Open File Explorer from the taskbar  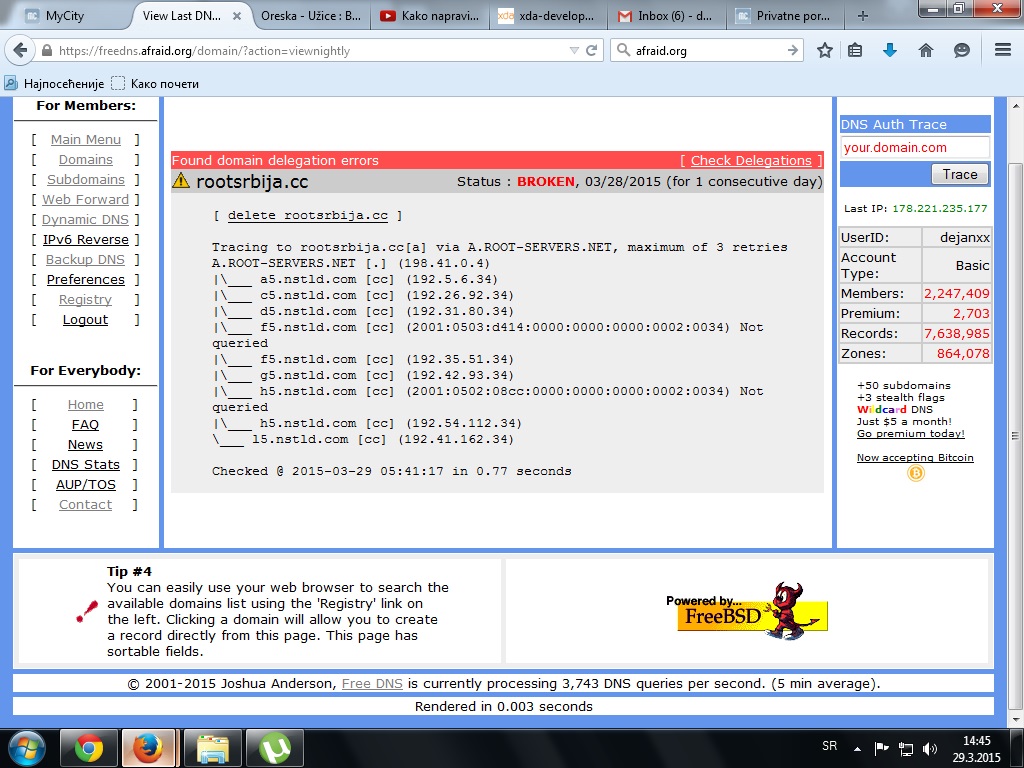pyautogui.click(x=213, y=748)
